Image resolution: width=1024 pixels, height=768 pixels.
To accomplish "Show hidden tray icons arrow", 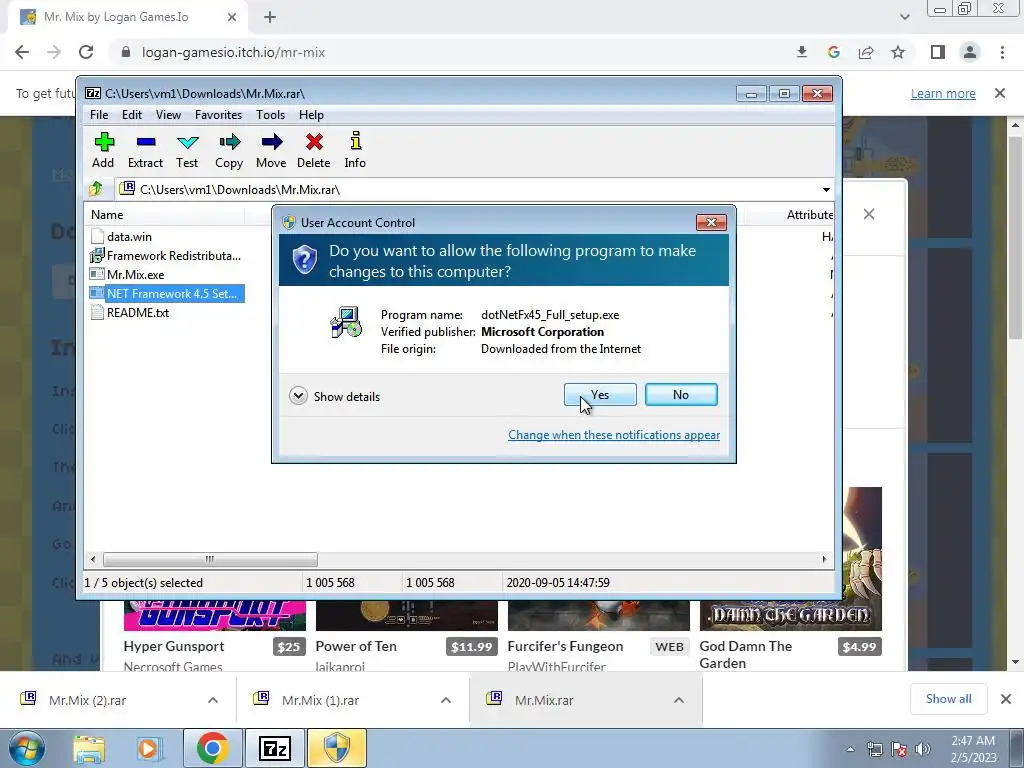I will [x=850, y=749].
